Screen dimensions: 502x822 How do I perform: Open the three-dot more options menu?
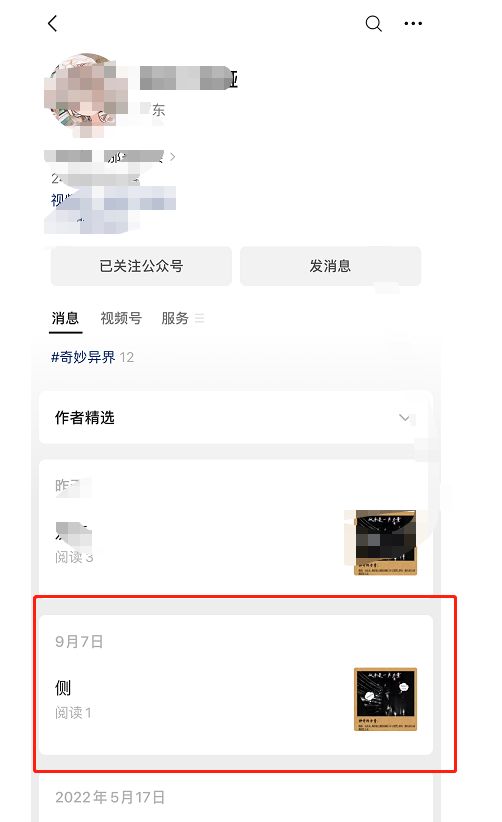click(413, 24)
